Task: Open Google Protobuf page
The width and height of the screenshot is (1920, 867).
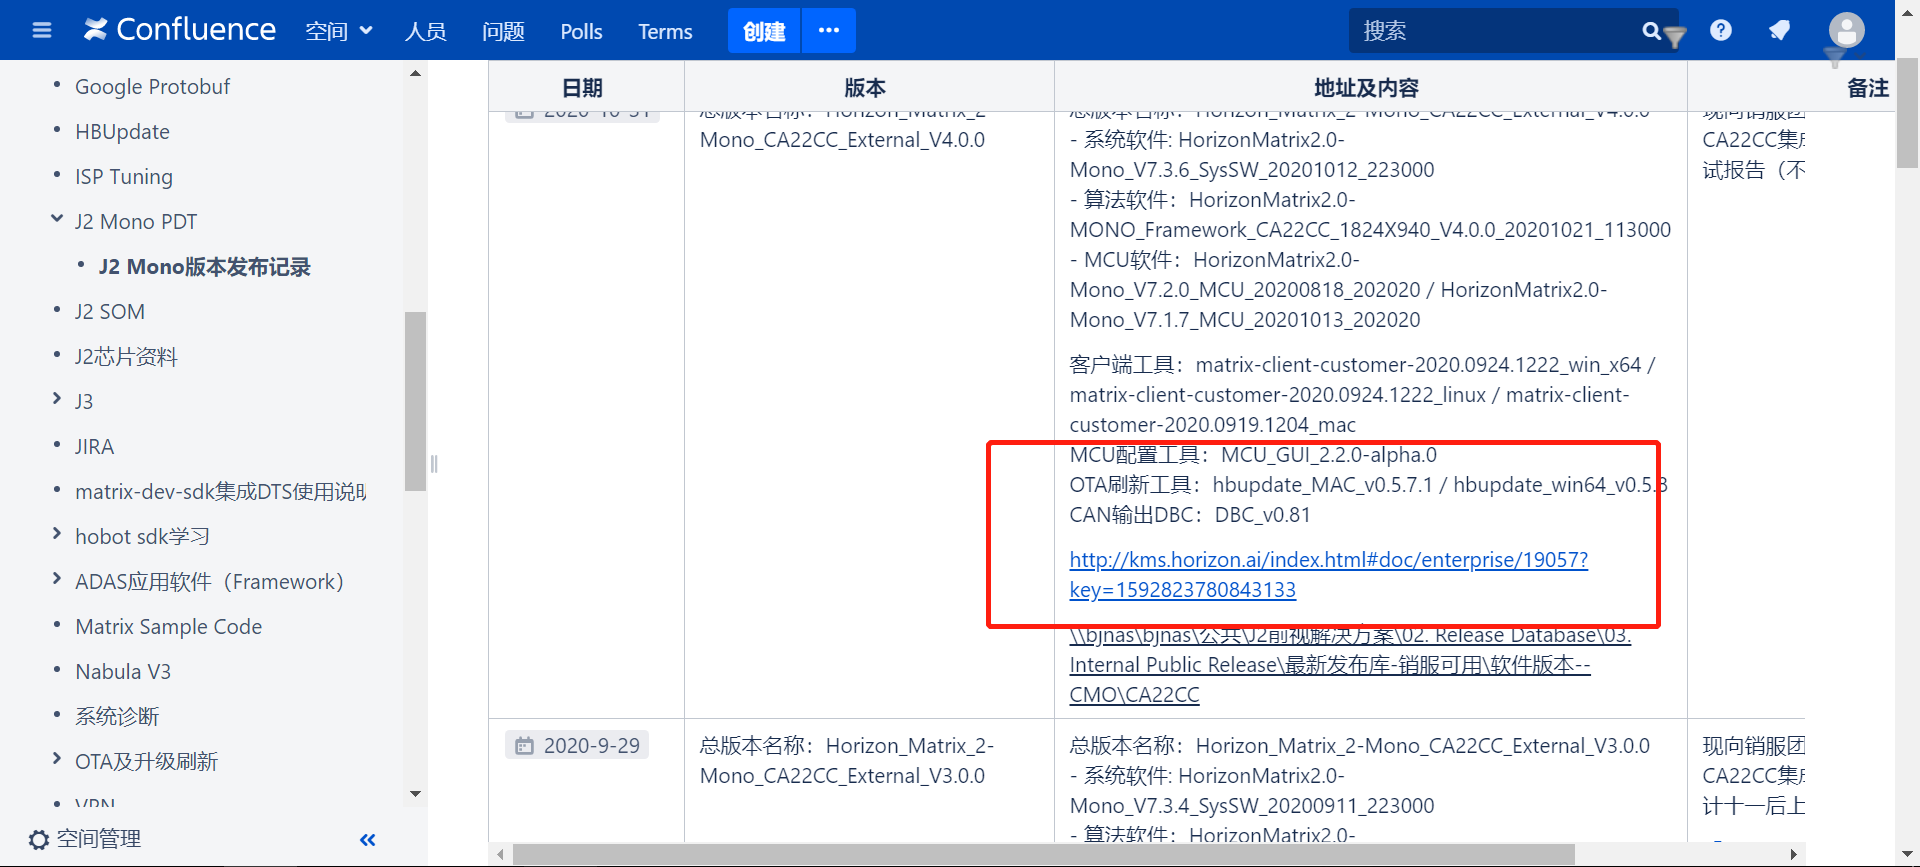Action: [152, 87]
